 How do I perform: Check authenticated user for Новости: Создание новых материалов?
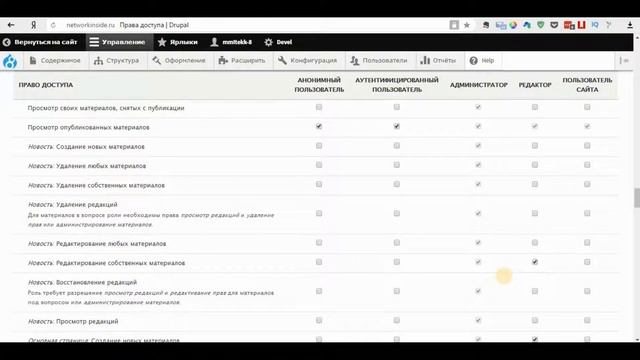[397, 145]
